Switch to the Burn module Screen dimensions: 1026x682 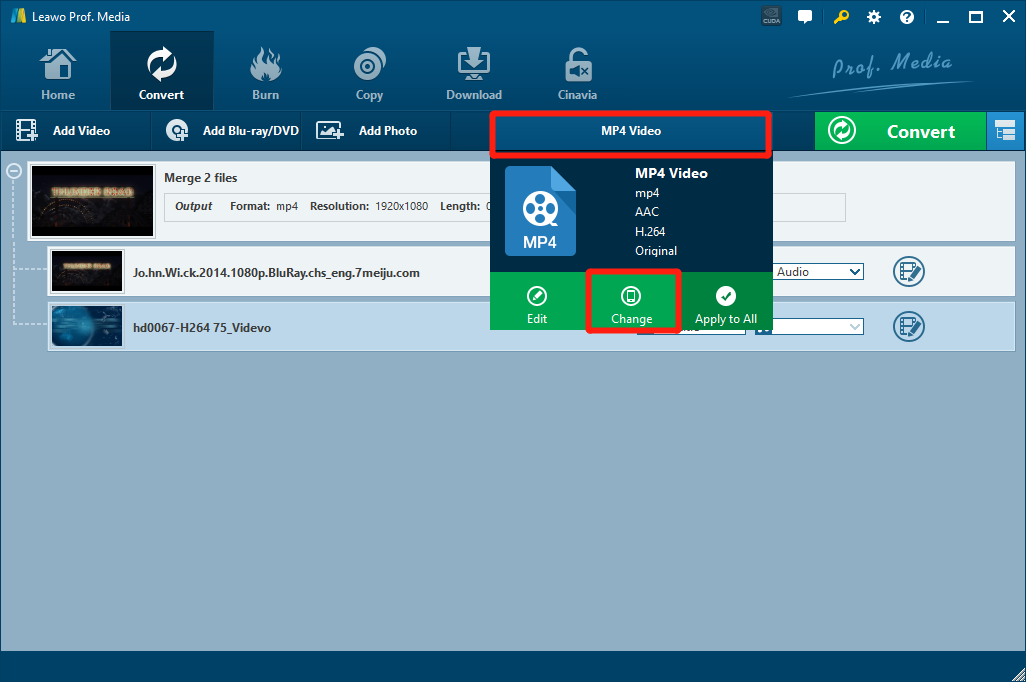265,75
